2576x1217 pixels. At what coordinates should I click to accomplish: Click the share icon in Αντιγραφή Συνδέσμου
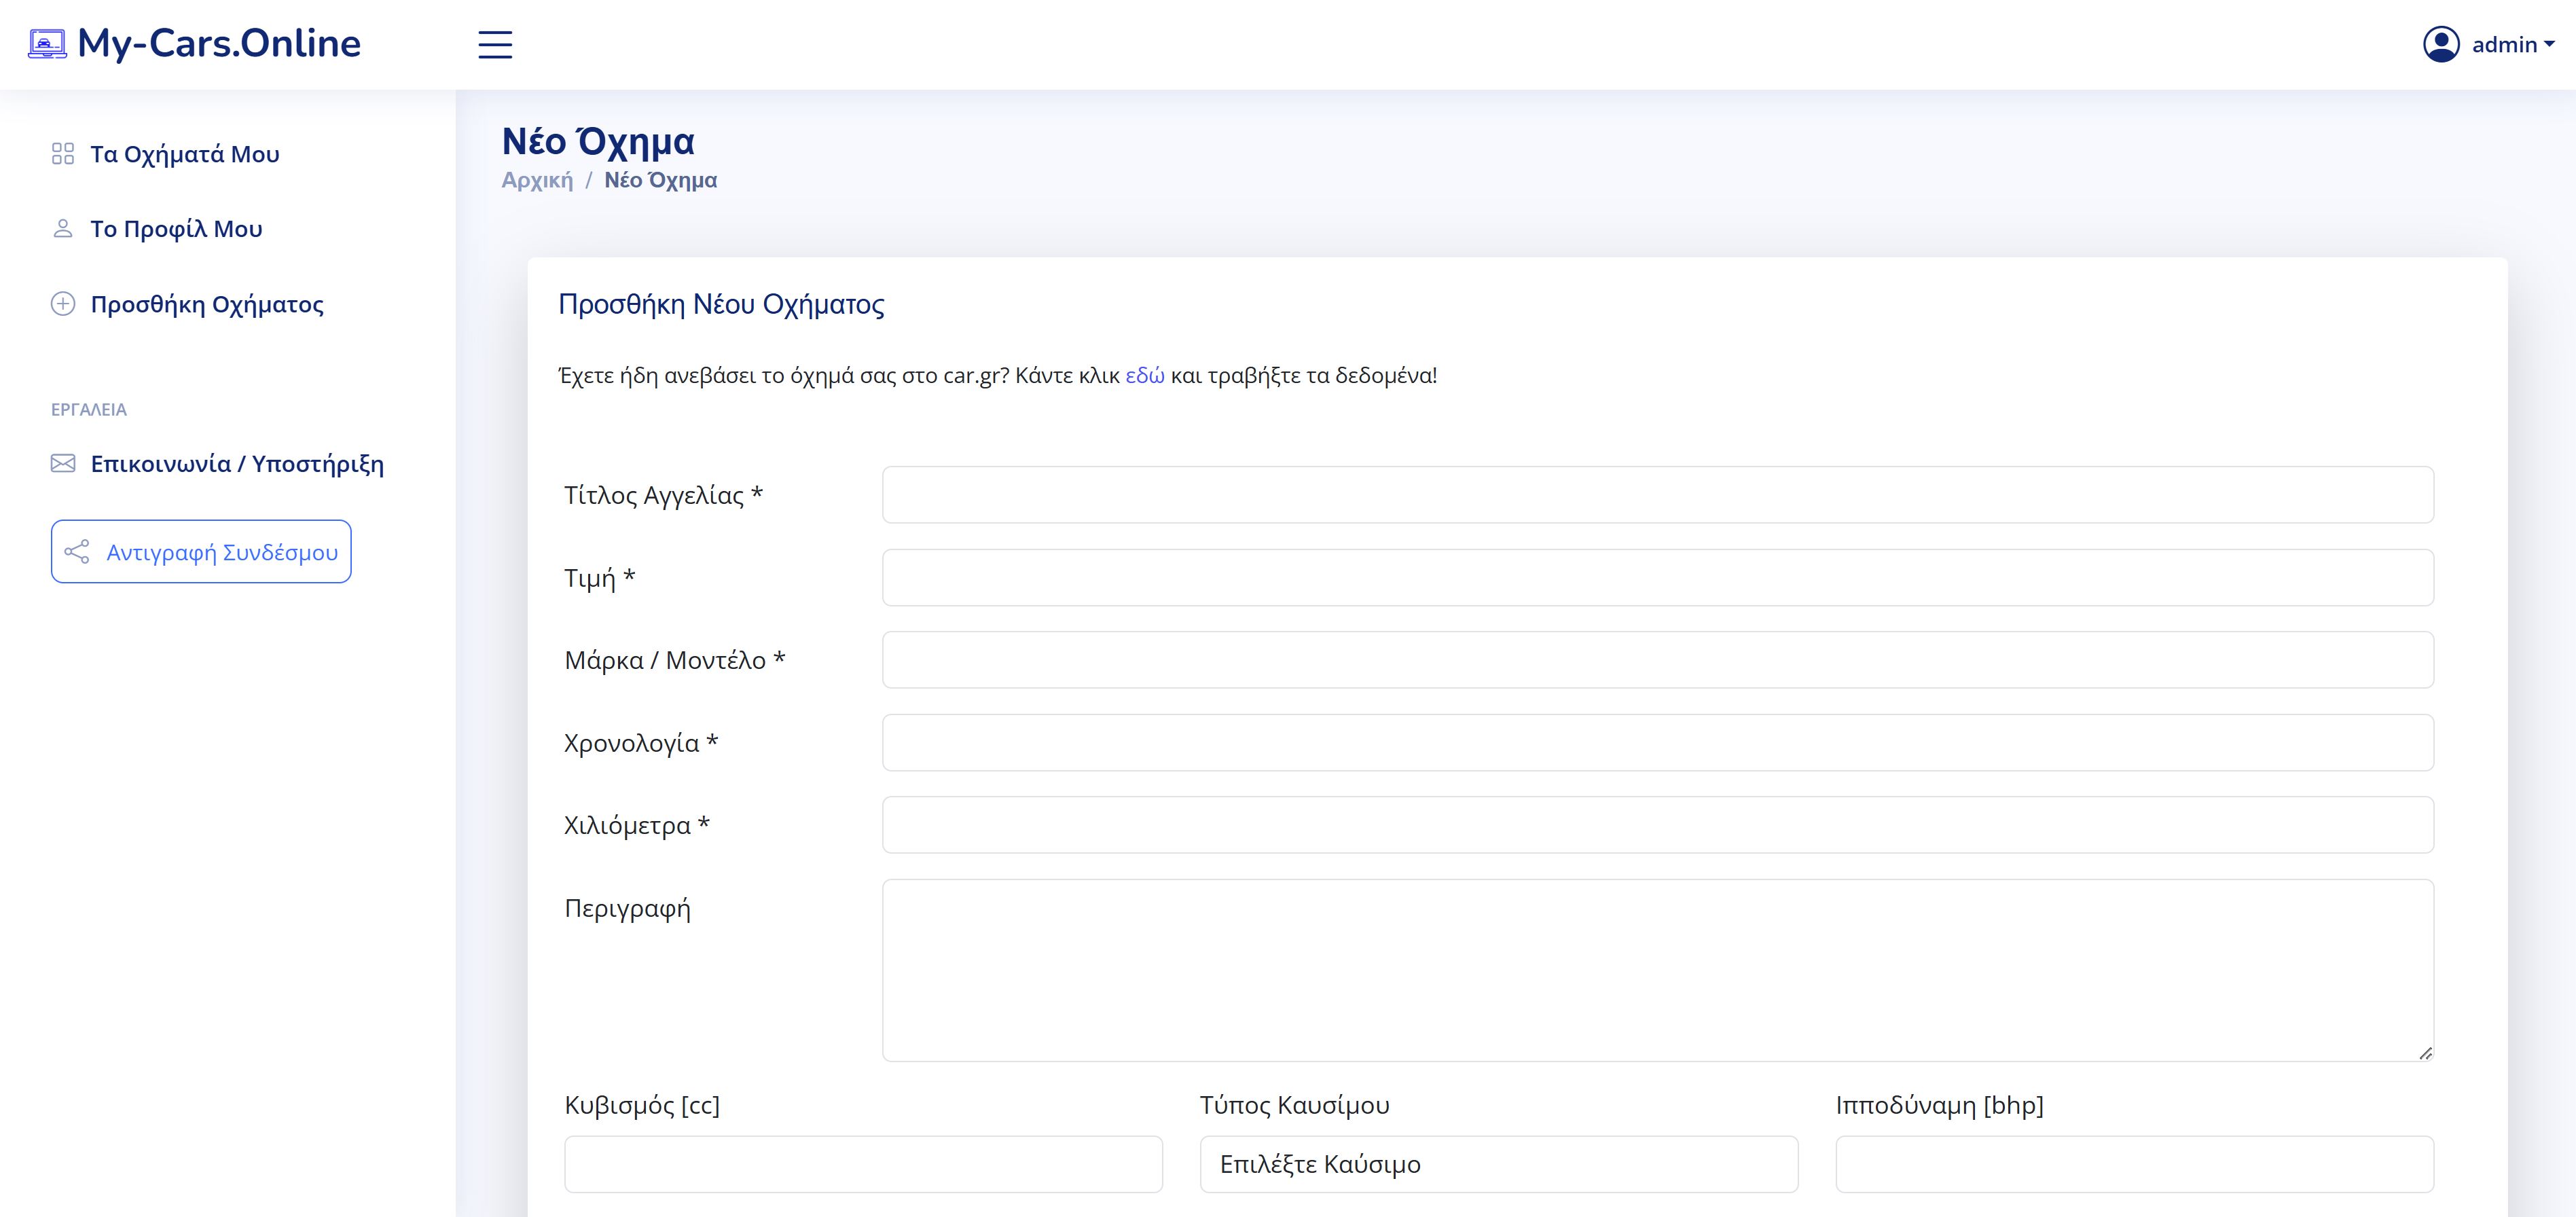(x=77, y=552)
